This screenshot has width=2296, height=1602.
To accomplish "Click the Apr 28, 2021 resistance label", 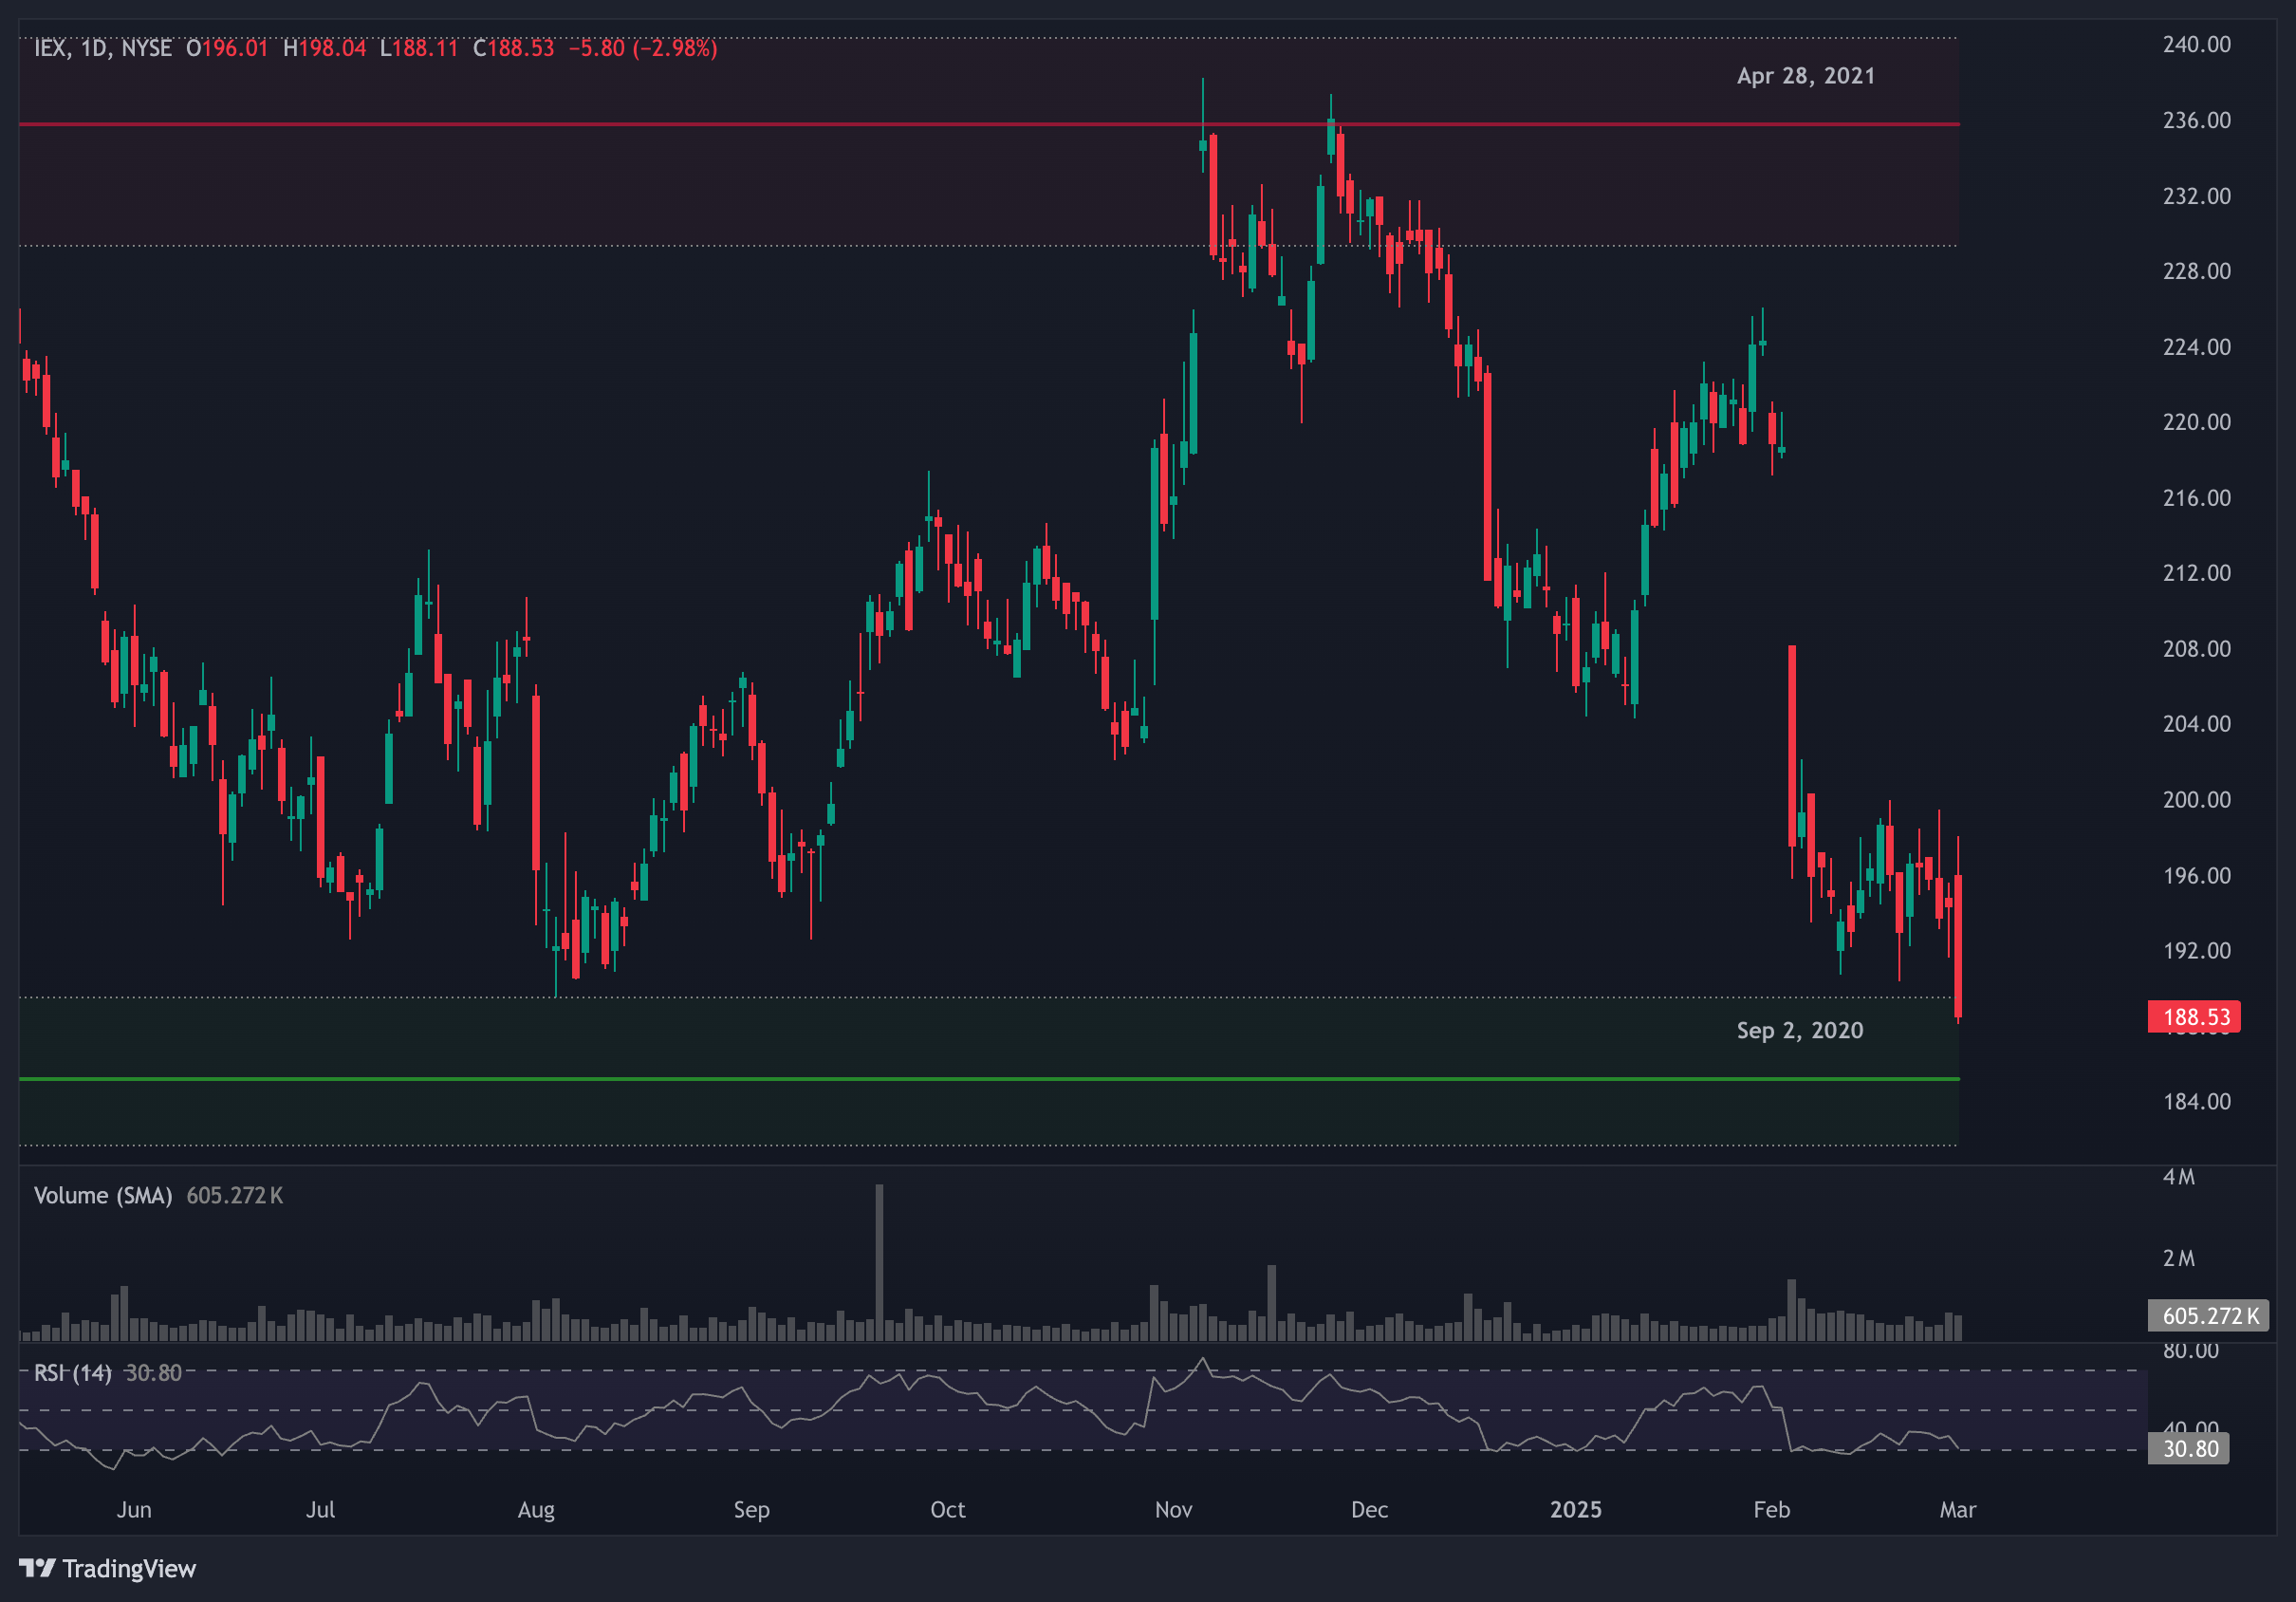I will pos(1806,76).
